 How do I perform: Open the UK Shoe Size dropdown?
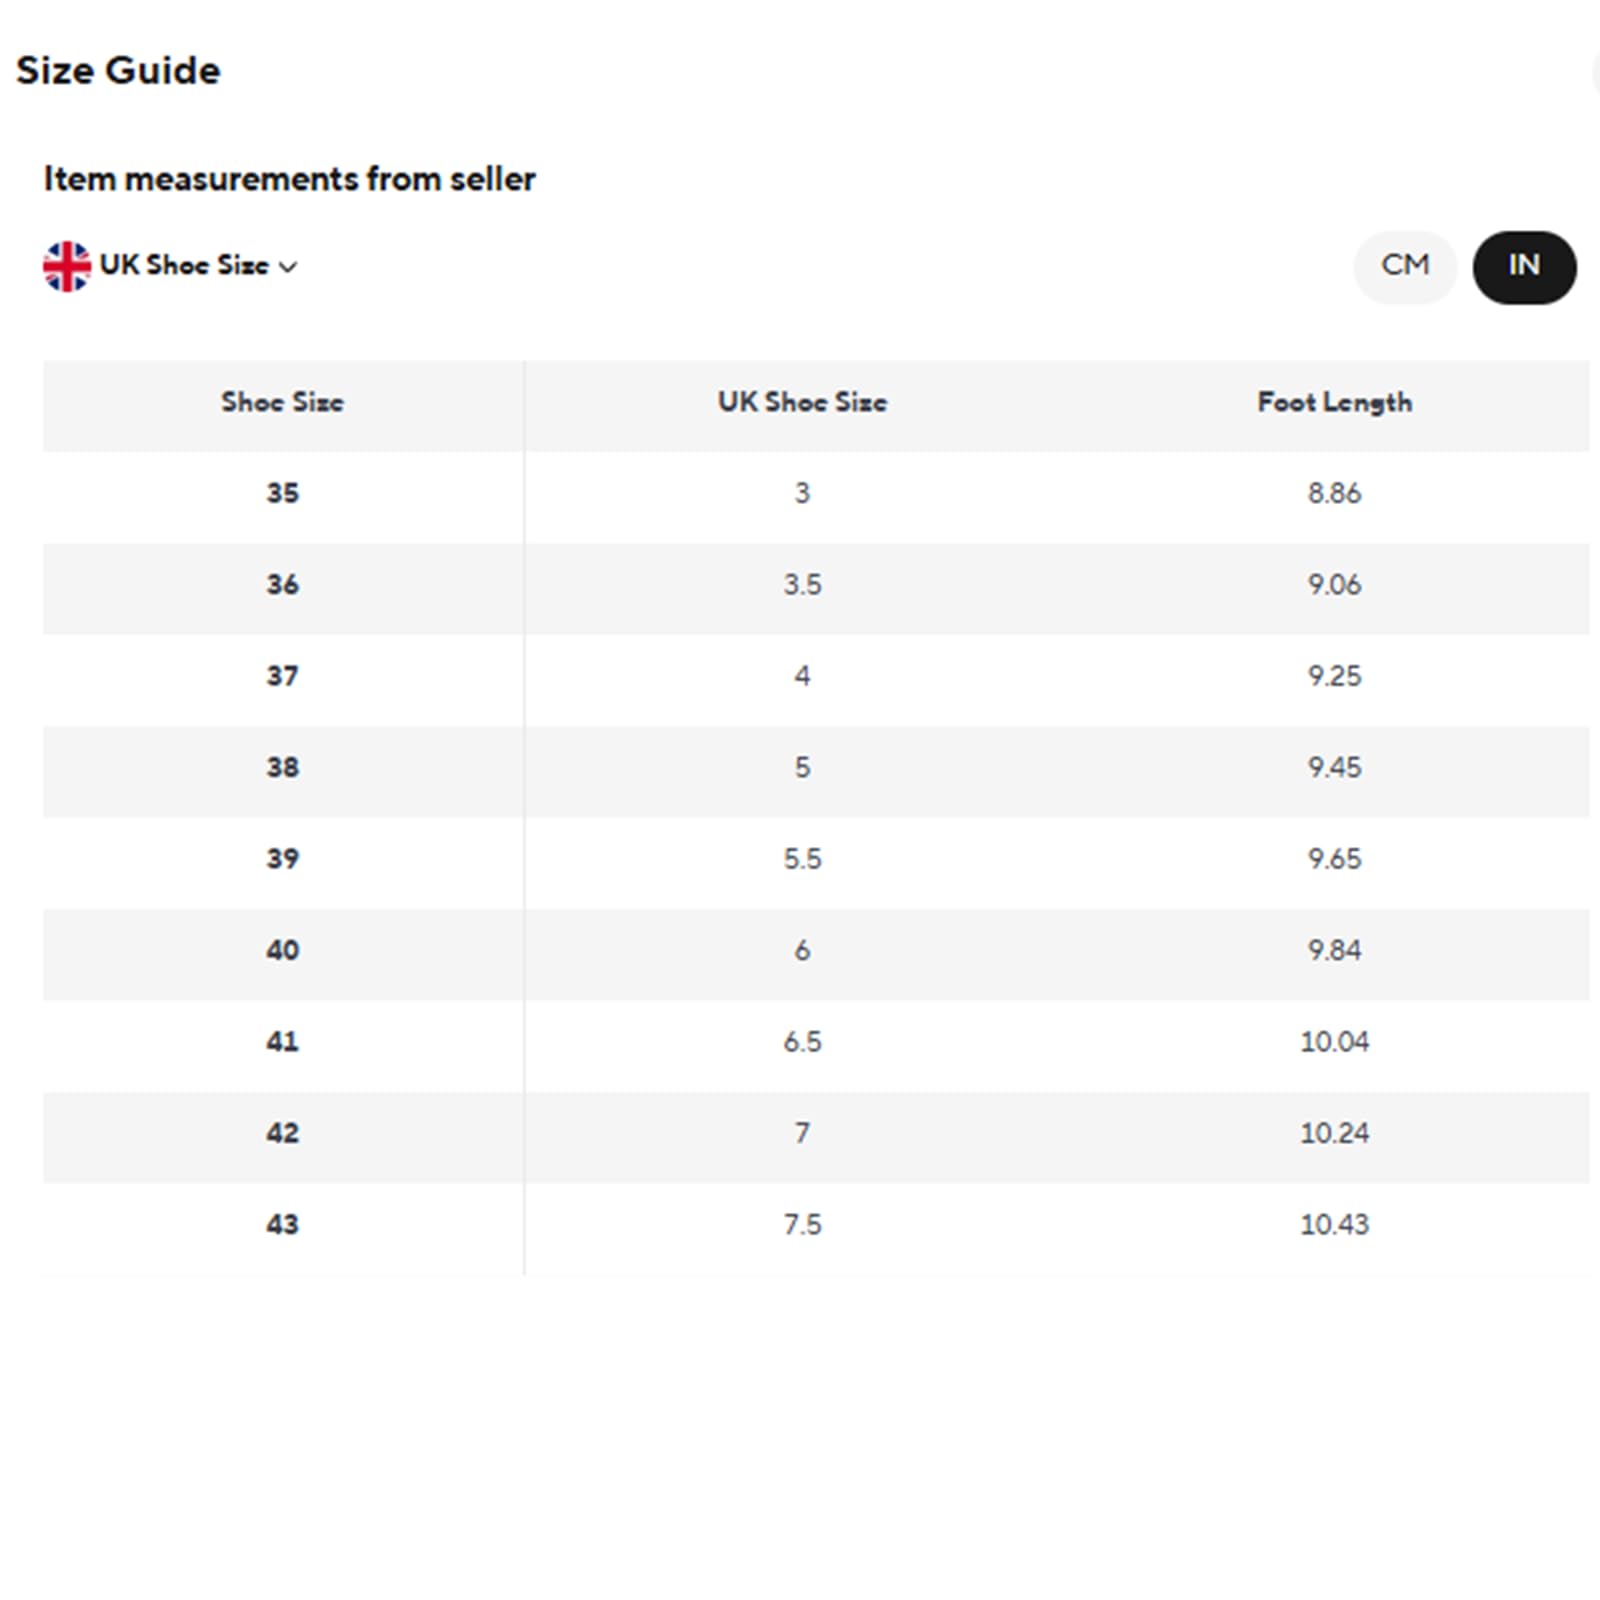pos(170,266)
